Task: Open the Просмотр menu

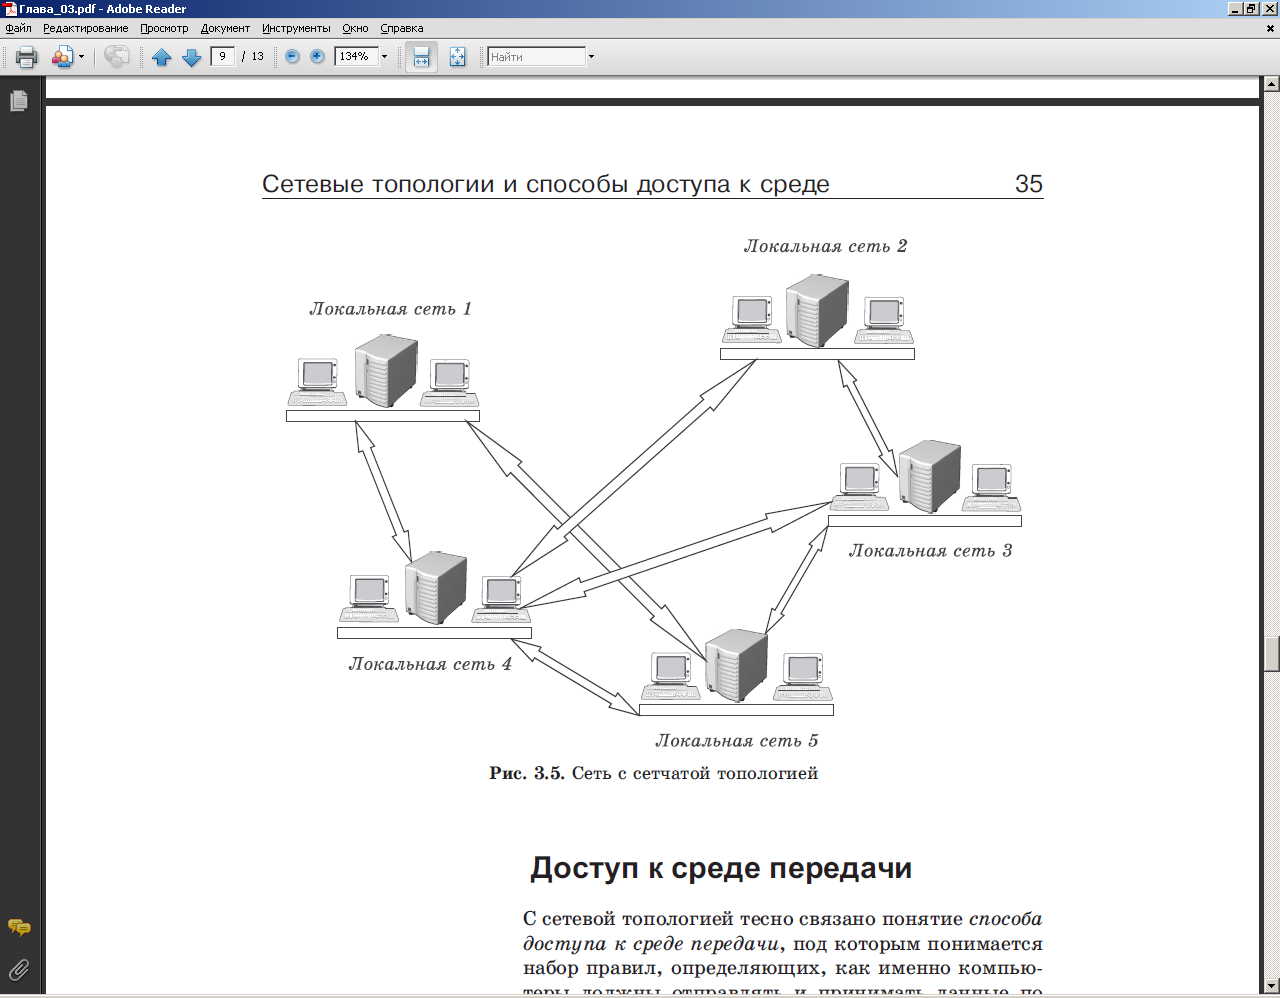Action: coord(164,28)
